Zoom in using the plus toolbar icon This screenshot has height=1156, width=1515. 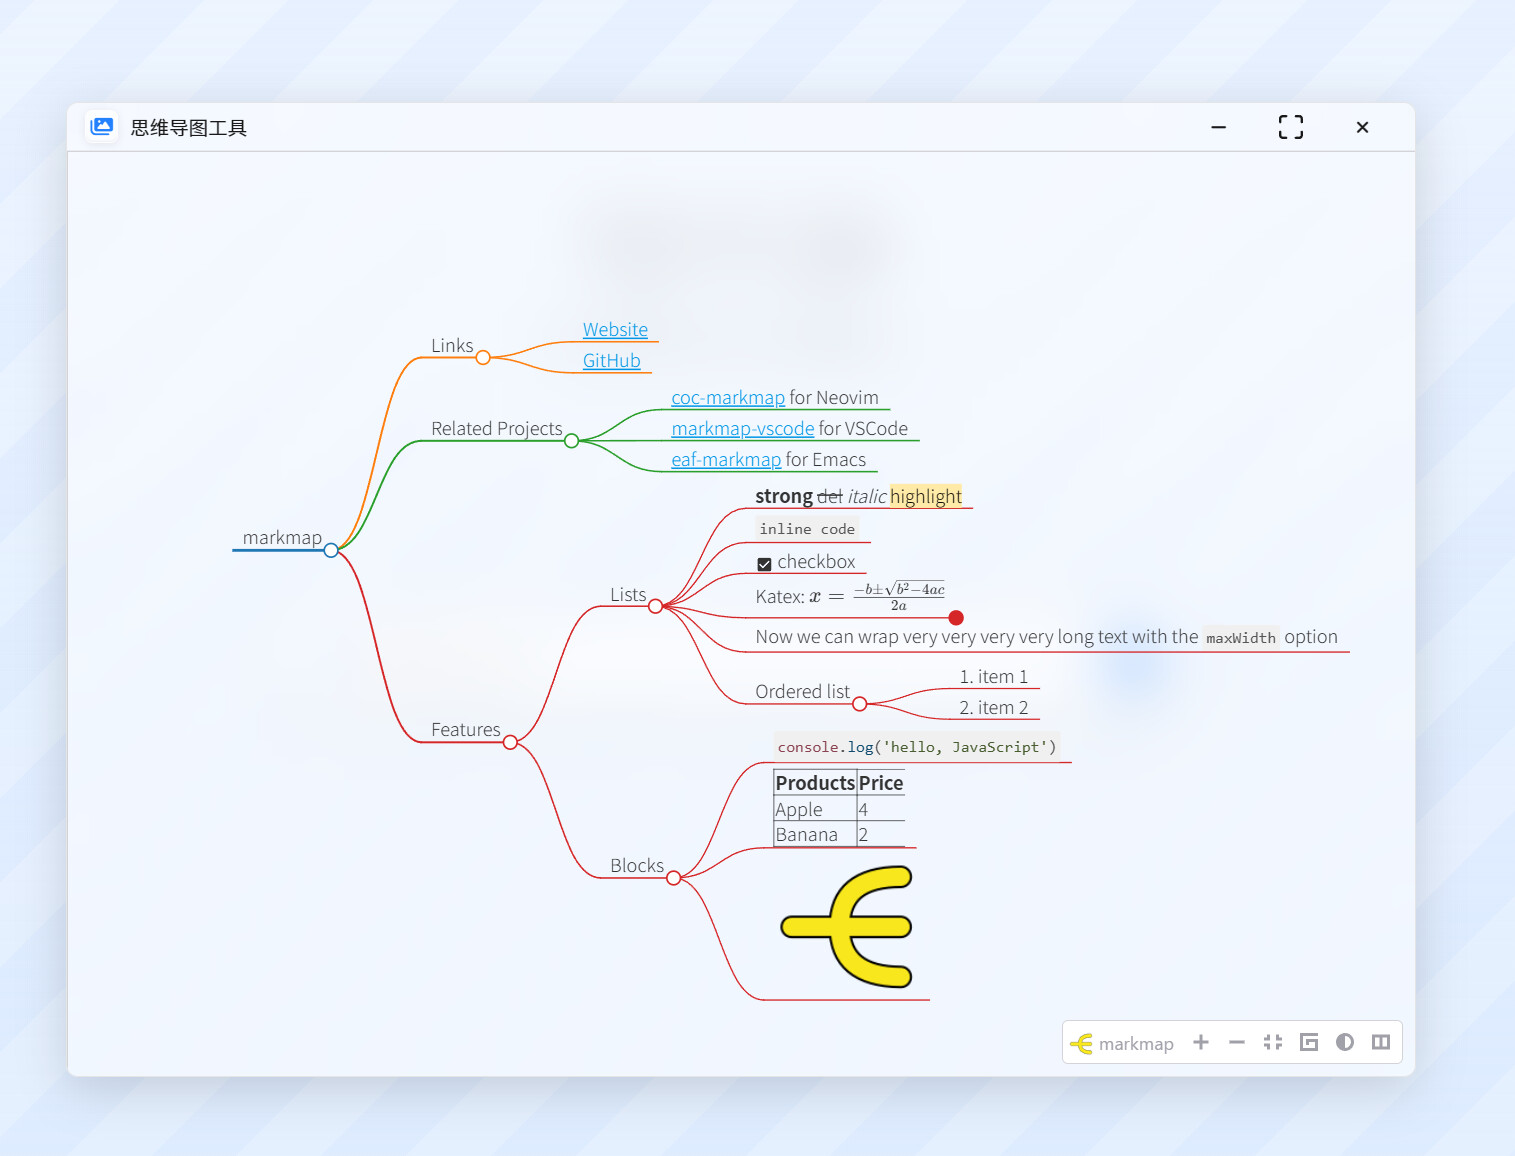[1201, 1043]
